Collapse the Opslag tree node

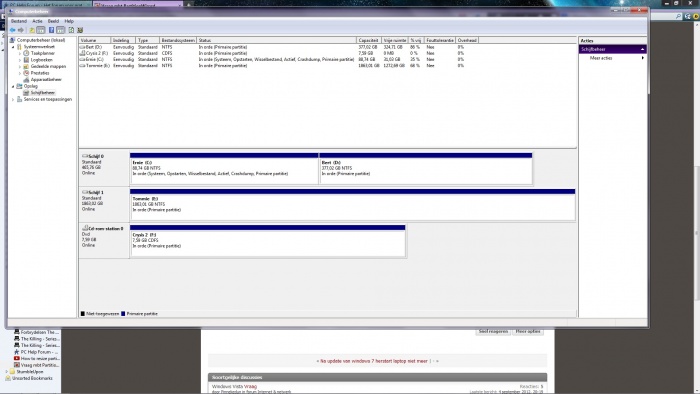pos(13,86)
